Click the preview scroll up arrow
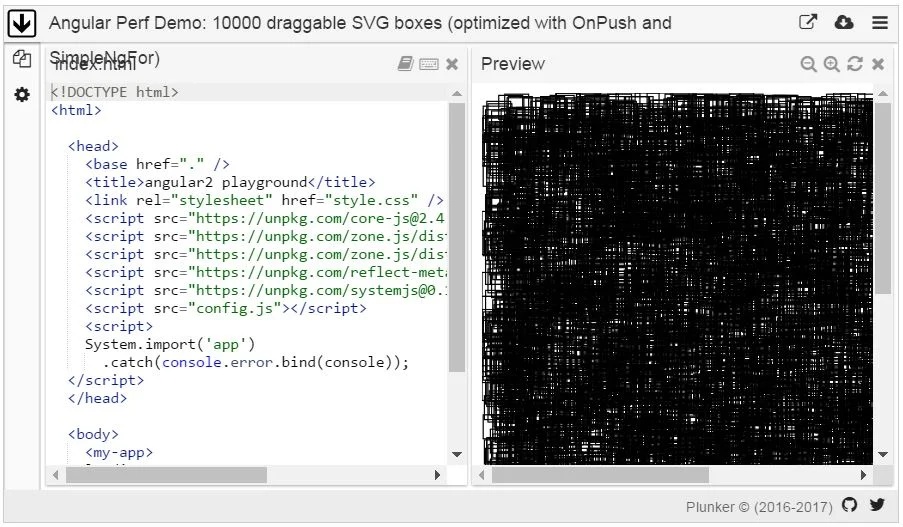This screenshot has height=527, width=903. pyautogui.click(x=883, y=93)
